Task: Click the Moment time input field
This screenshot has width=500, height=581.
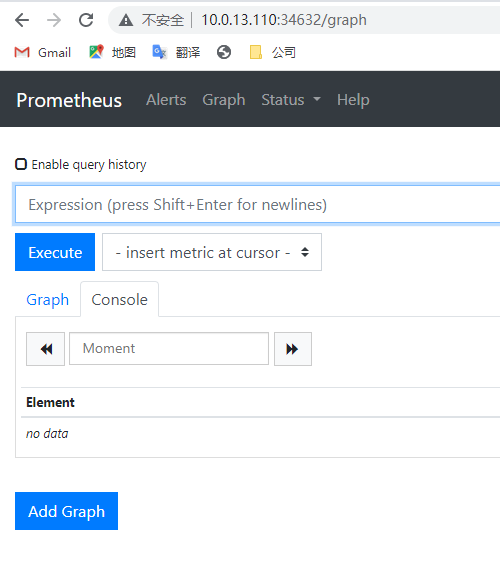Action: tap(169, 349)
